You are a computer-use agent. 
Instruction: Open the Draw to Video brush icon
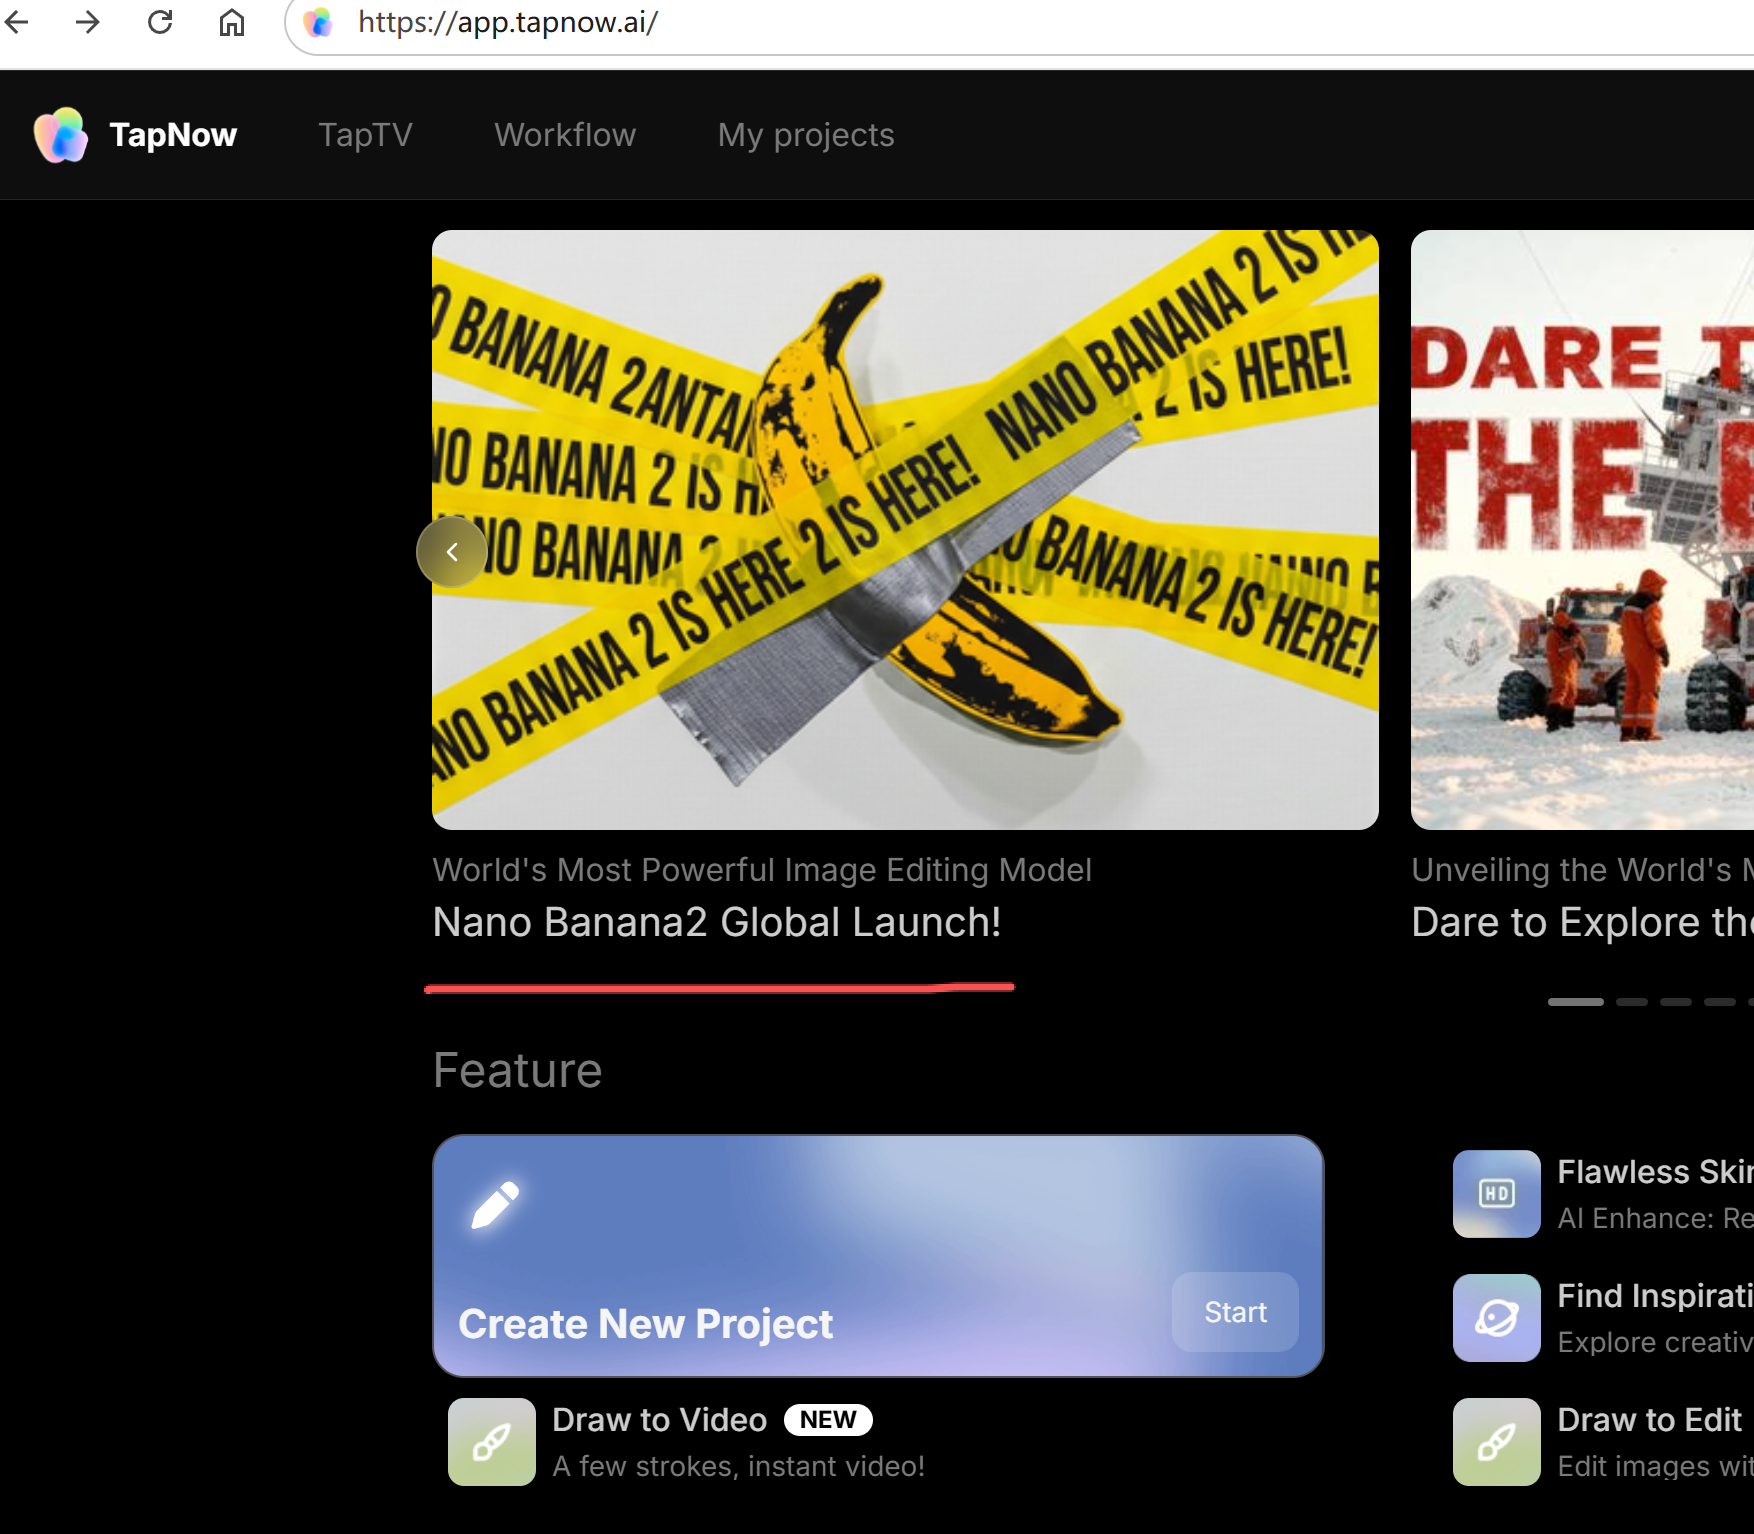[x=492, y=1442]
